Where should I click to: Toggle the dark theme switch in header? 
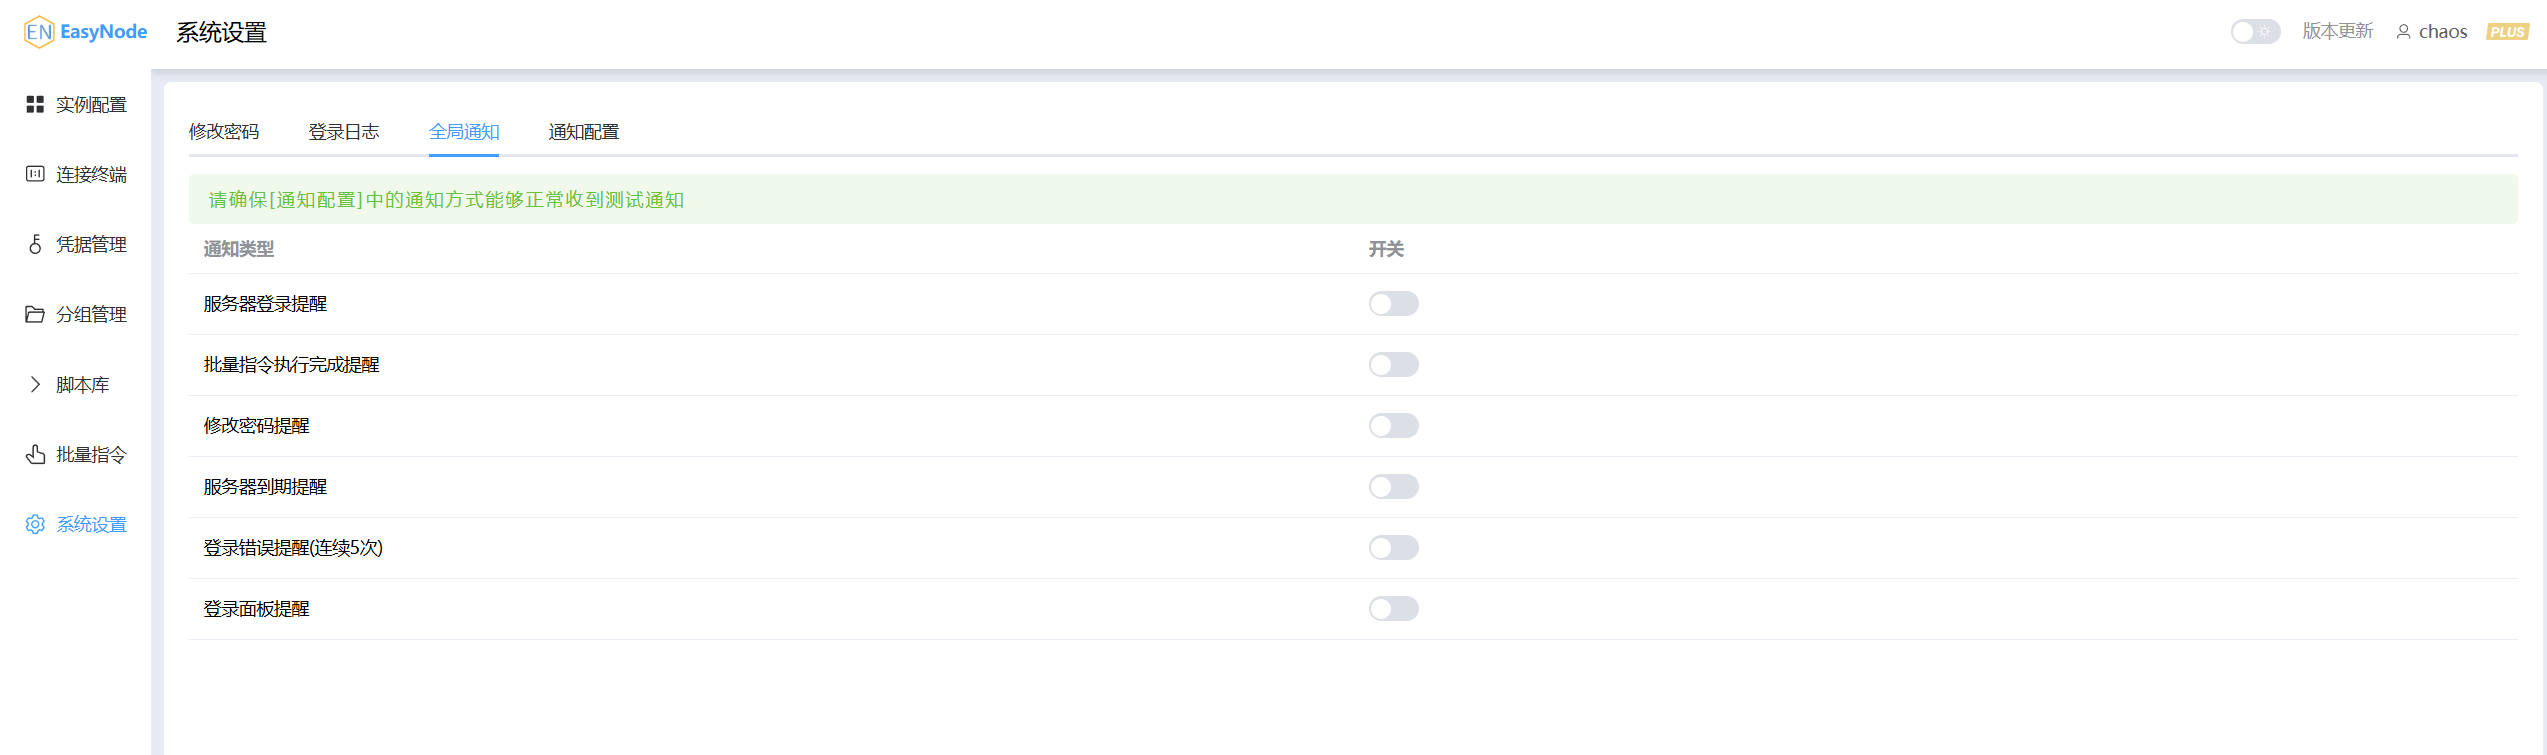[x=2255, y=32]
